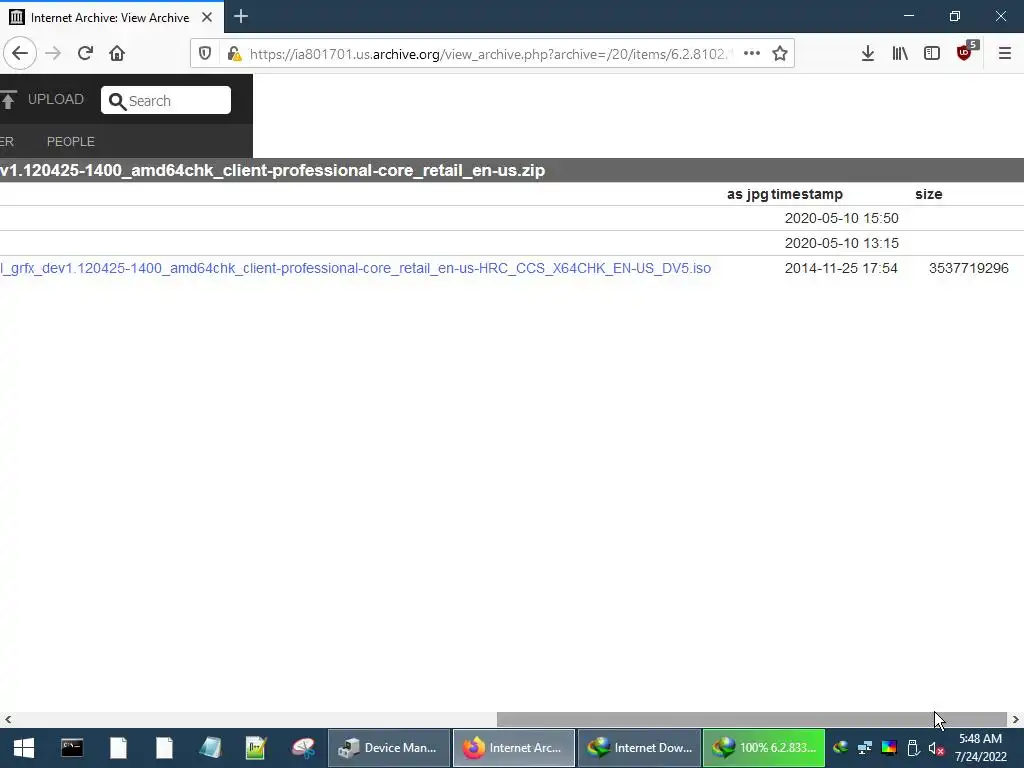This screenshot has height=768, width=1024.
Task: Bookmark this page with star
Action: [780, 54]
